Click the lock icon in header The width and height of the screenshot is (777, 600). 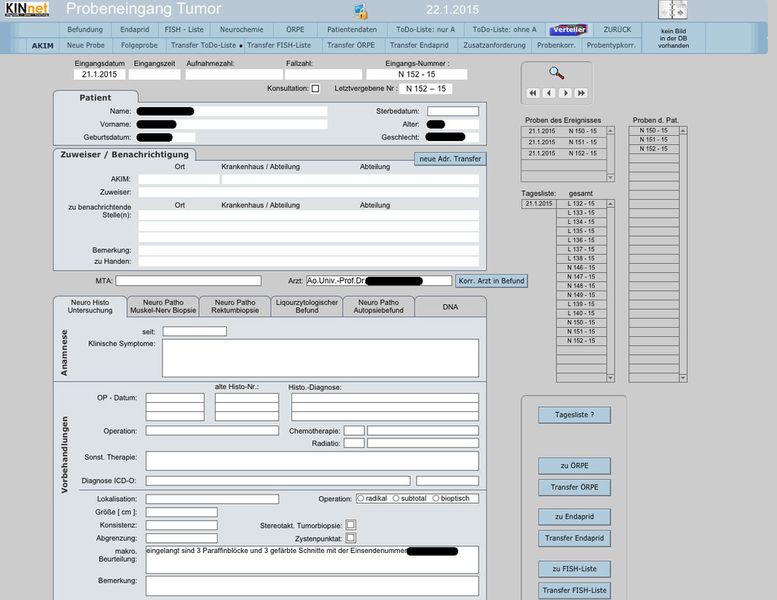[x=361, y=11]
